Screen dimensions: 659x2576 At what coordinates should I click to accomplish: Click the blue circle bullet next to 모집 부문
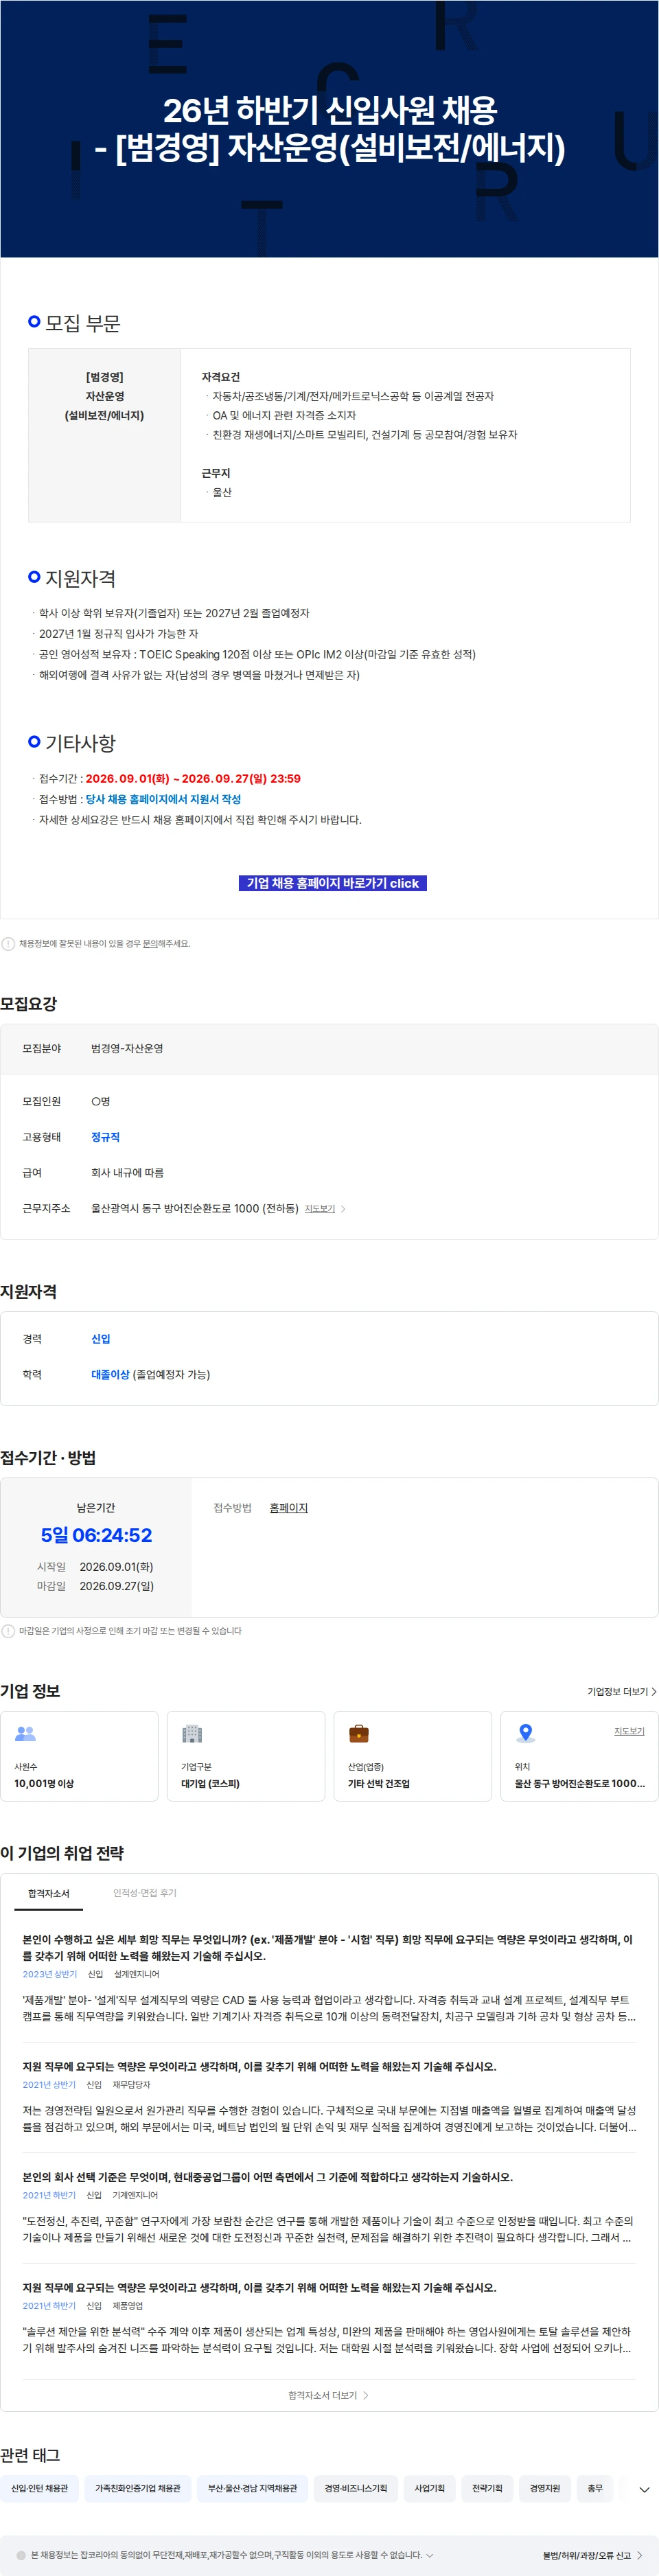point(34,321)
